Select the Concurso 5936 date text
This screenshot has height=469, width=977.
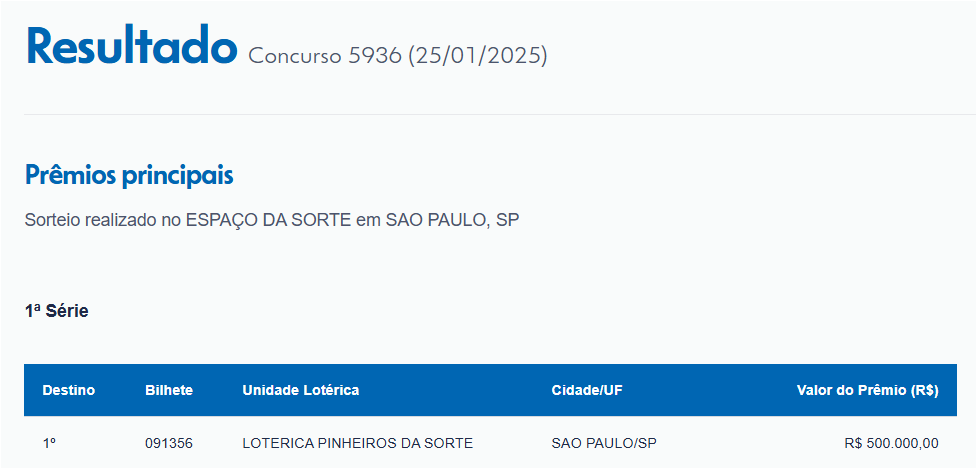(x=398, y=56)
